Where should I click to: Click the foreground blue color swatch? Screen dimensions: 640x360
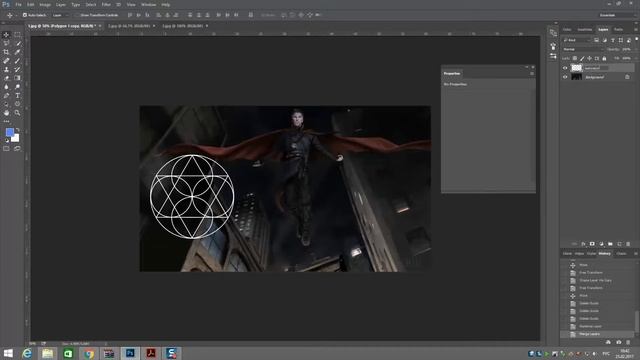pyautogui.click(x=9, y=132)
